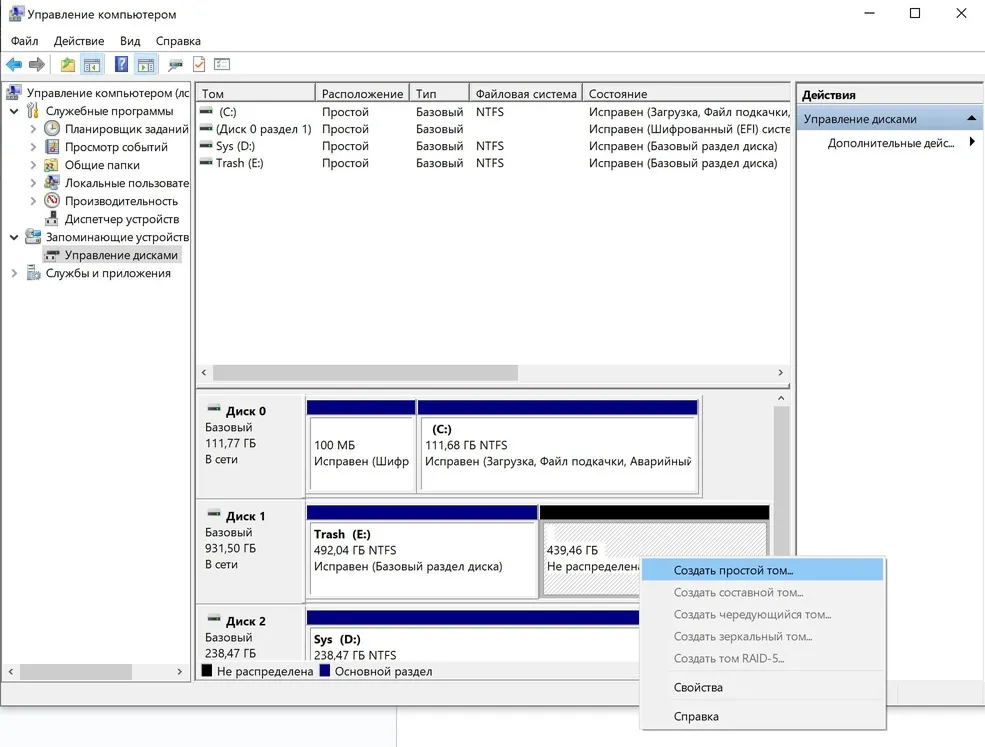Collapse the Служебные программы tree node
The width and height of the screenshot is (985, 747).
click(x=14, y=111)
